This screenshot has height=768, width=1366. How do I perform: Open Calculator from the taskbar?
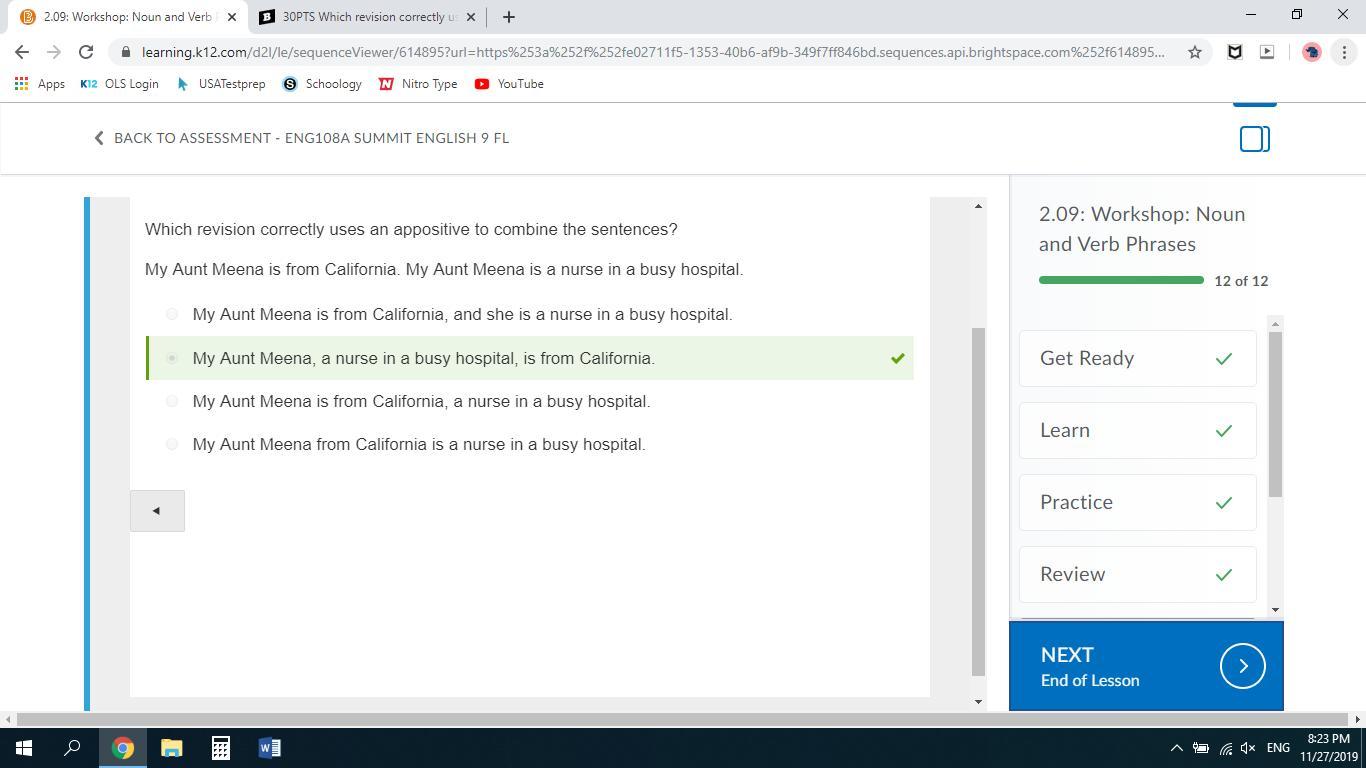[x=221, y=748]
